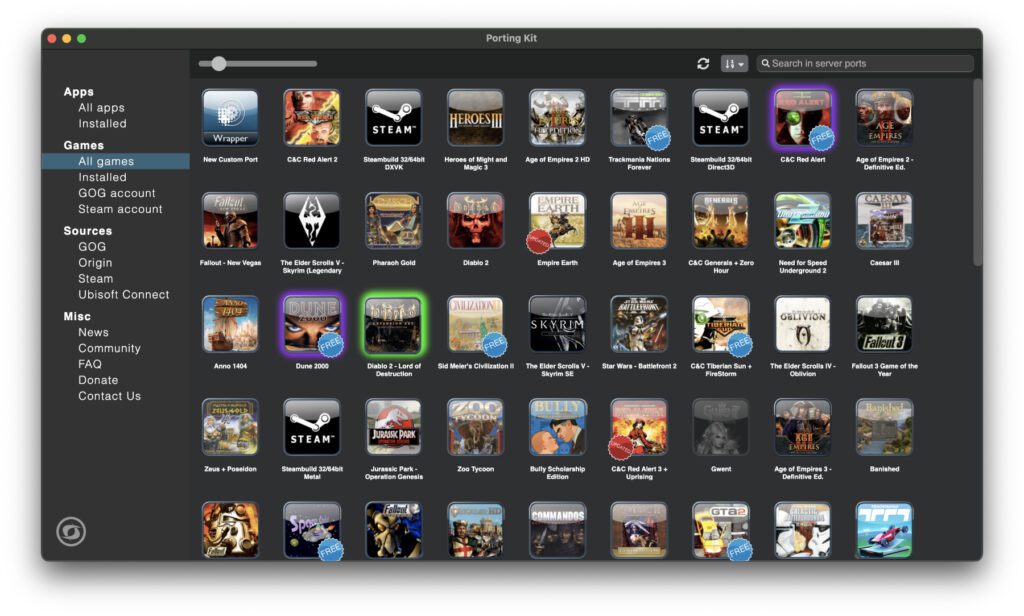Select Ubisoft Connect under Sources
1024x616 pixels.
[124, 295]
